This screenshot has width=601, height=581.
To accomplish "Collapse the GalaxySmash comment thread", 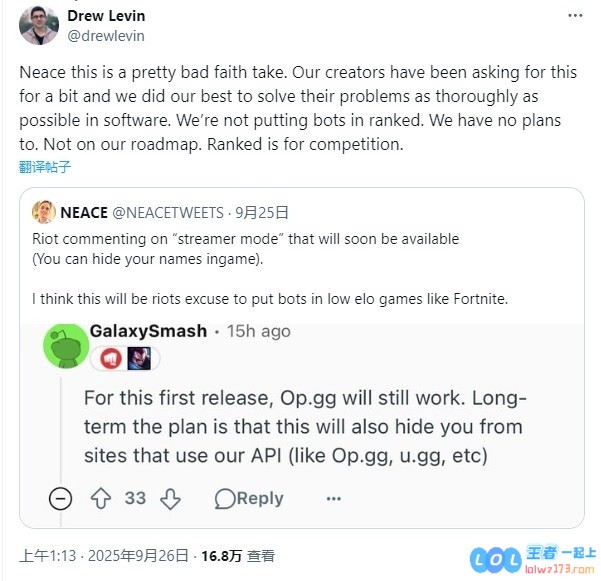I will click(61, 498).
